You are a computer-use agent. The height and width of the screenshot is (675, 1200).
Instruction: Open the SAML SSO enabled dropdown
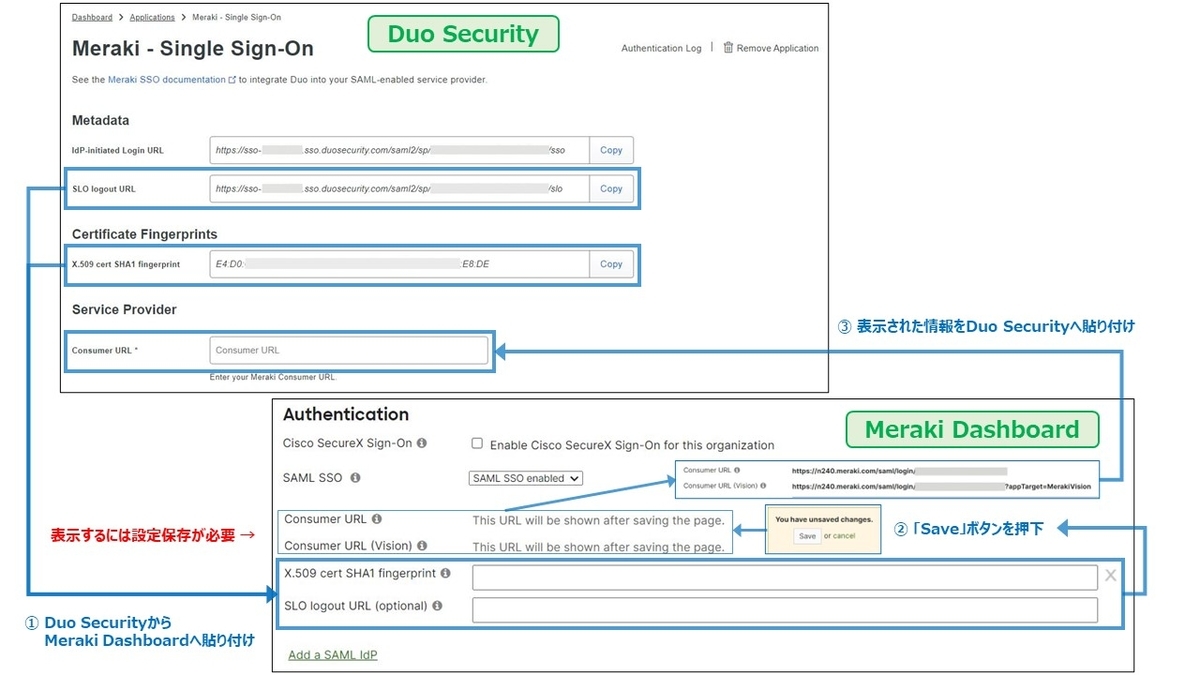526,478
